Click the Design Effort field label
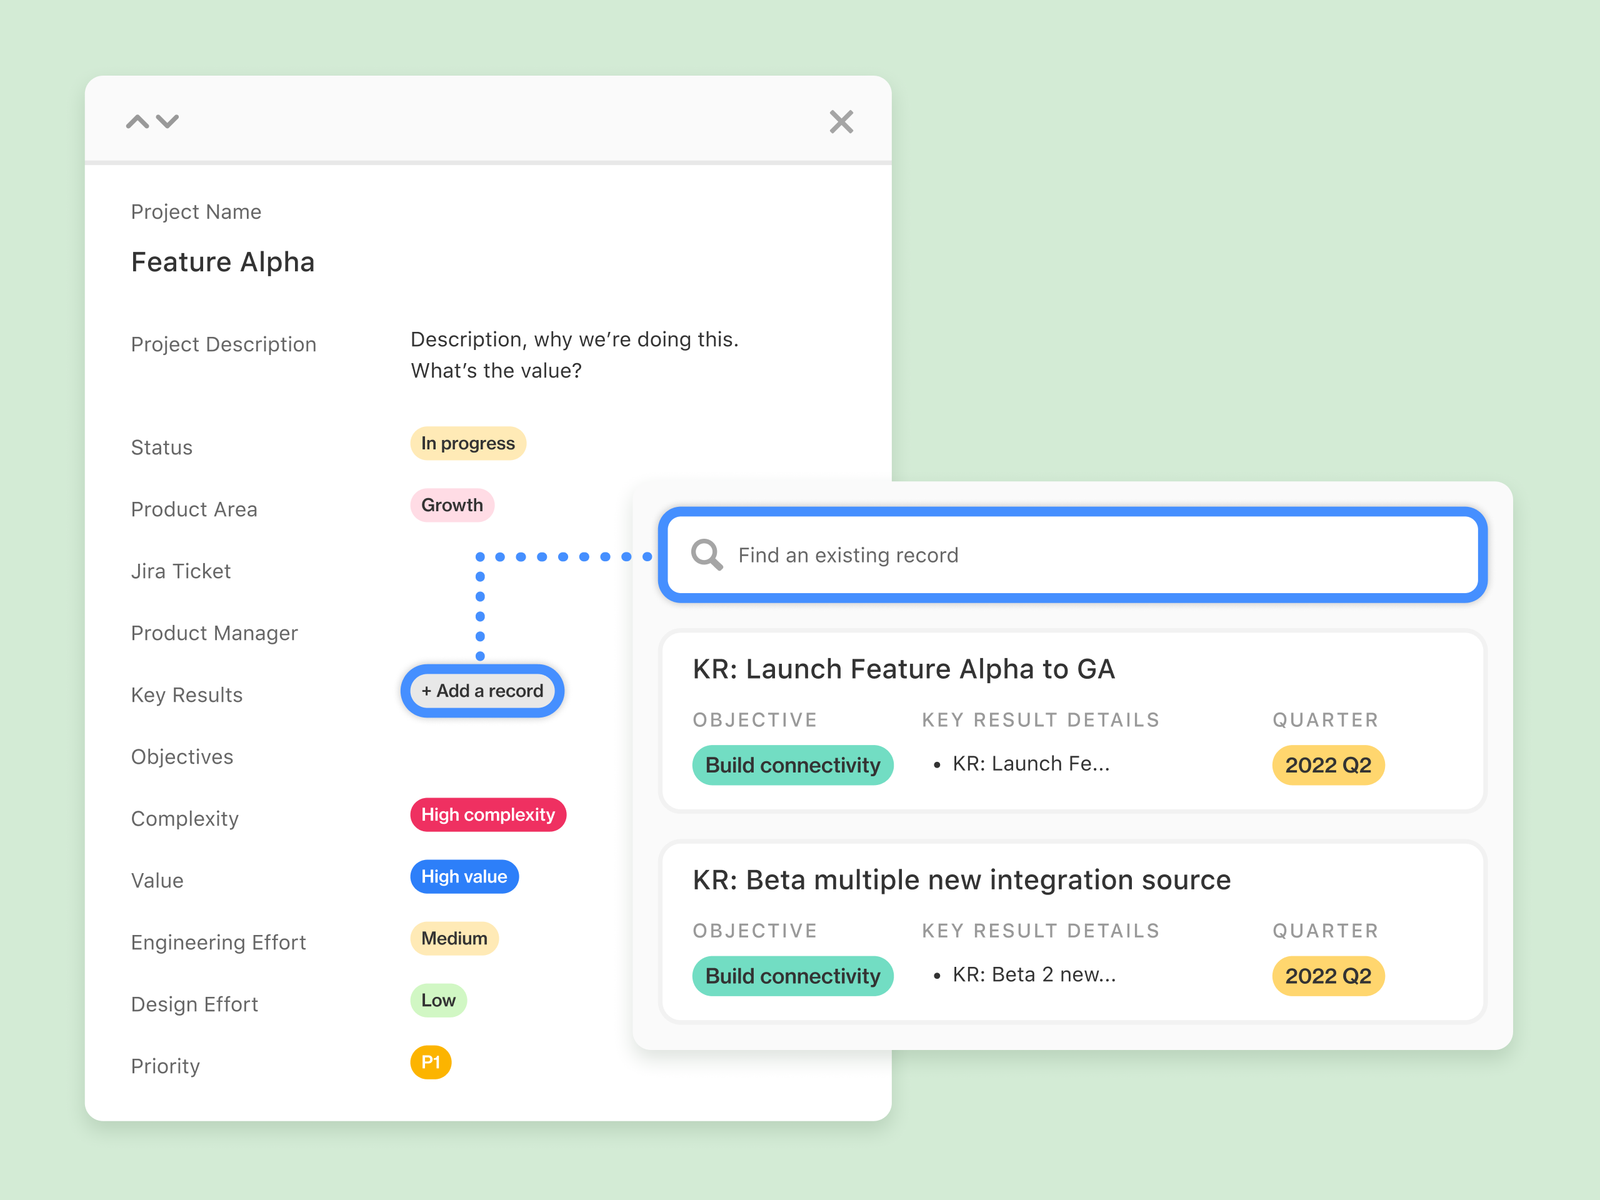 point(195,1005)
